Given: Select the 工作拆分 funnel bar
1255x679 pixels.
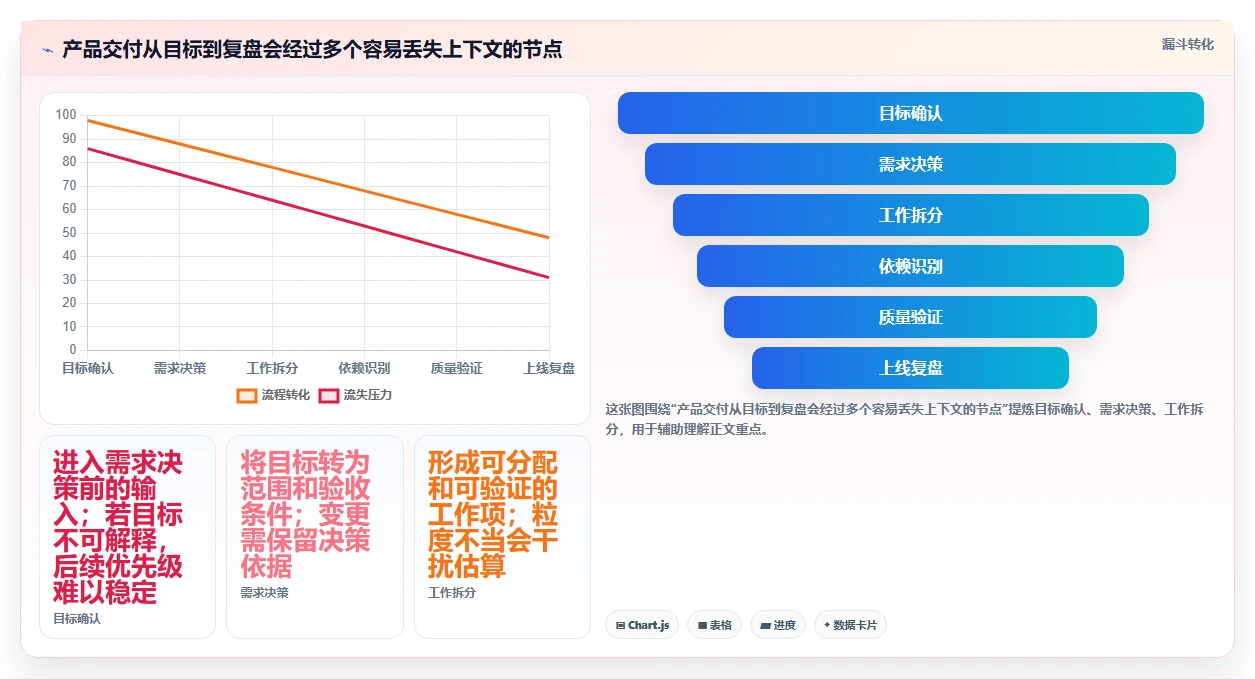Looking at the screenshot, I should [910, 215].
